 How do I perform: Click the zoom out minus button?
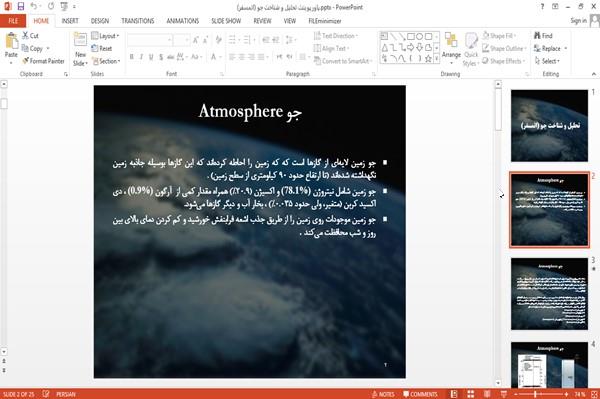(x=515, y=394)
